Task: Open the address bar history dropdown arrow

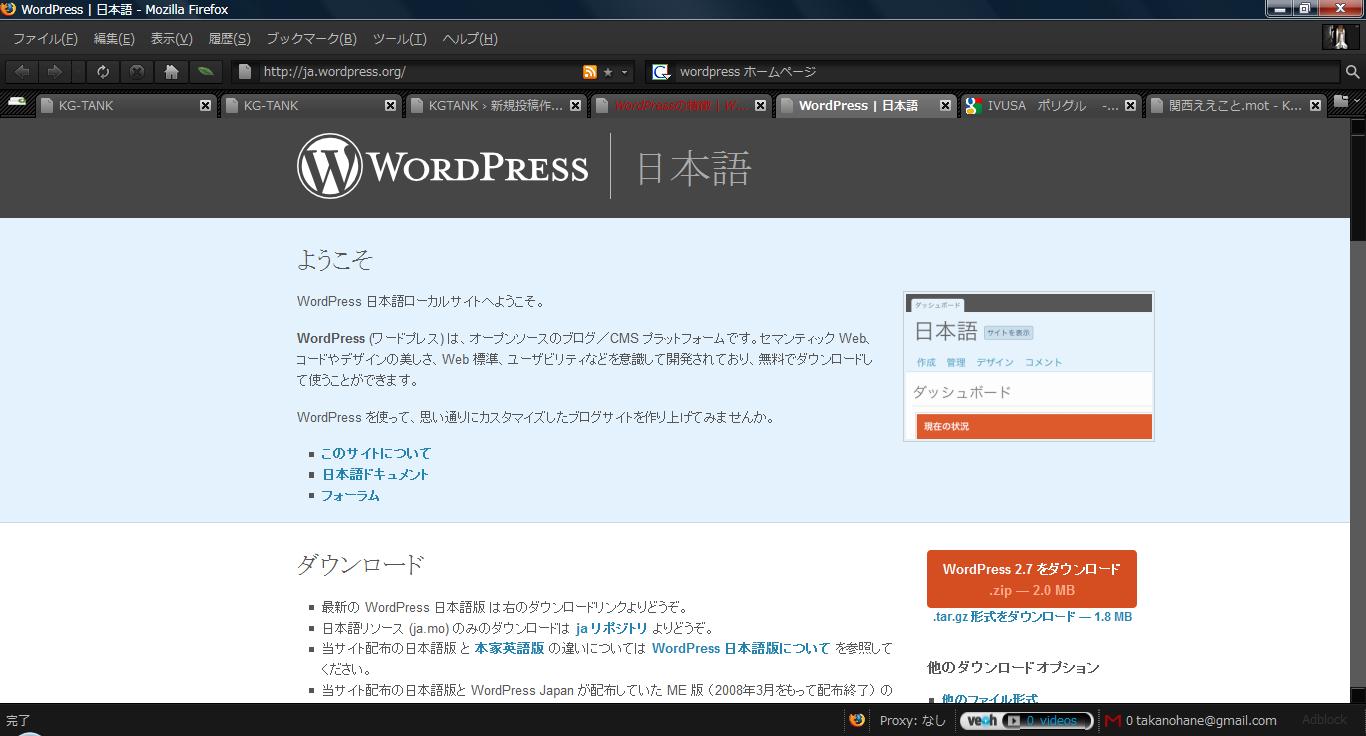Action: pyautogui.click(x=625, y=72)
